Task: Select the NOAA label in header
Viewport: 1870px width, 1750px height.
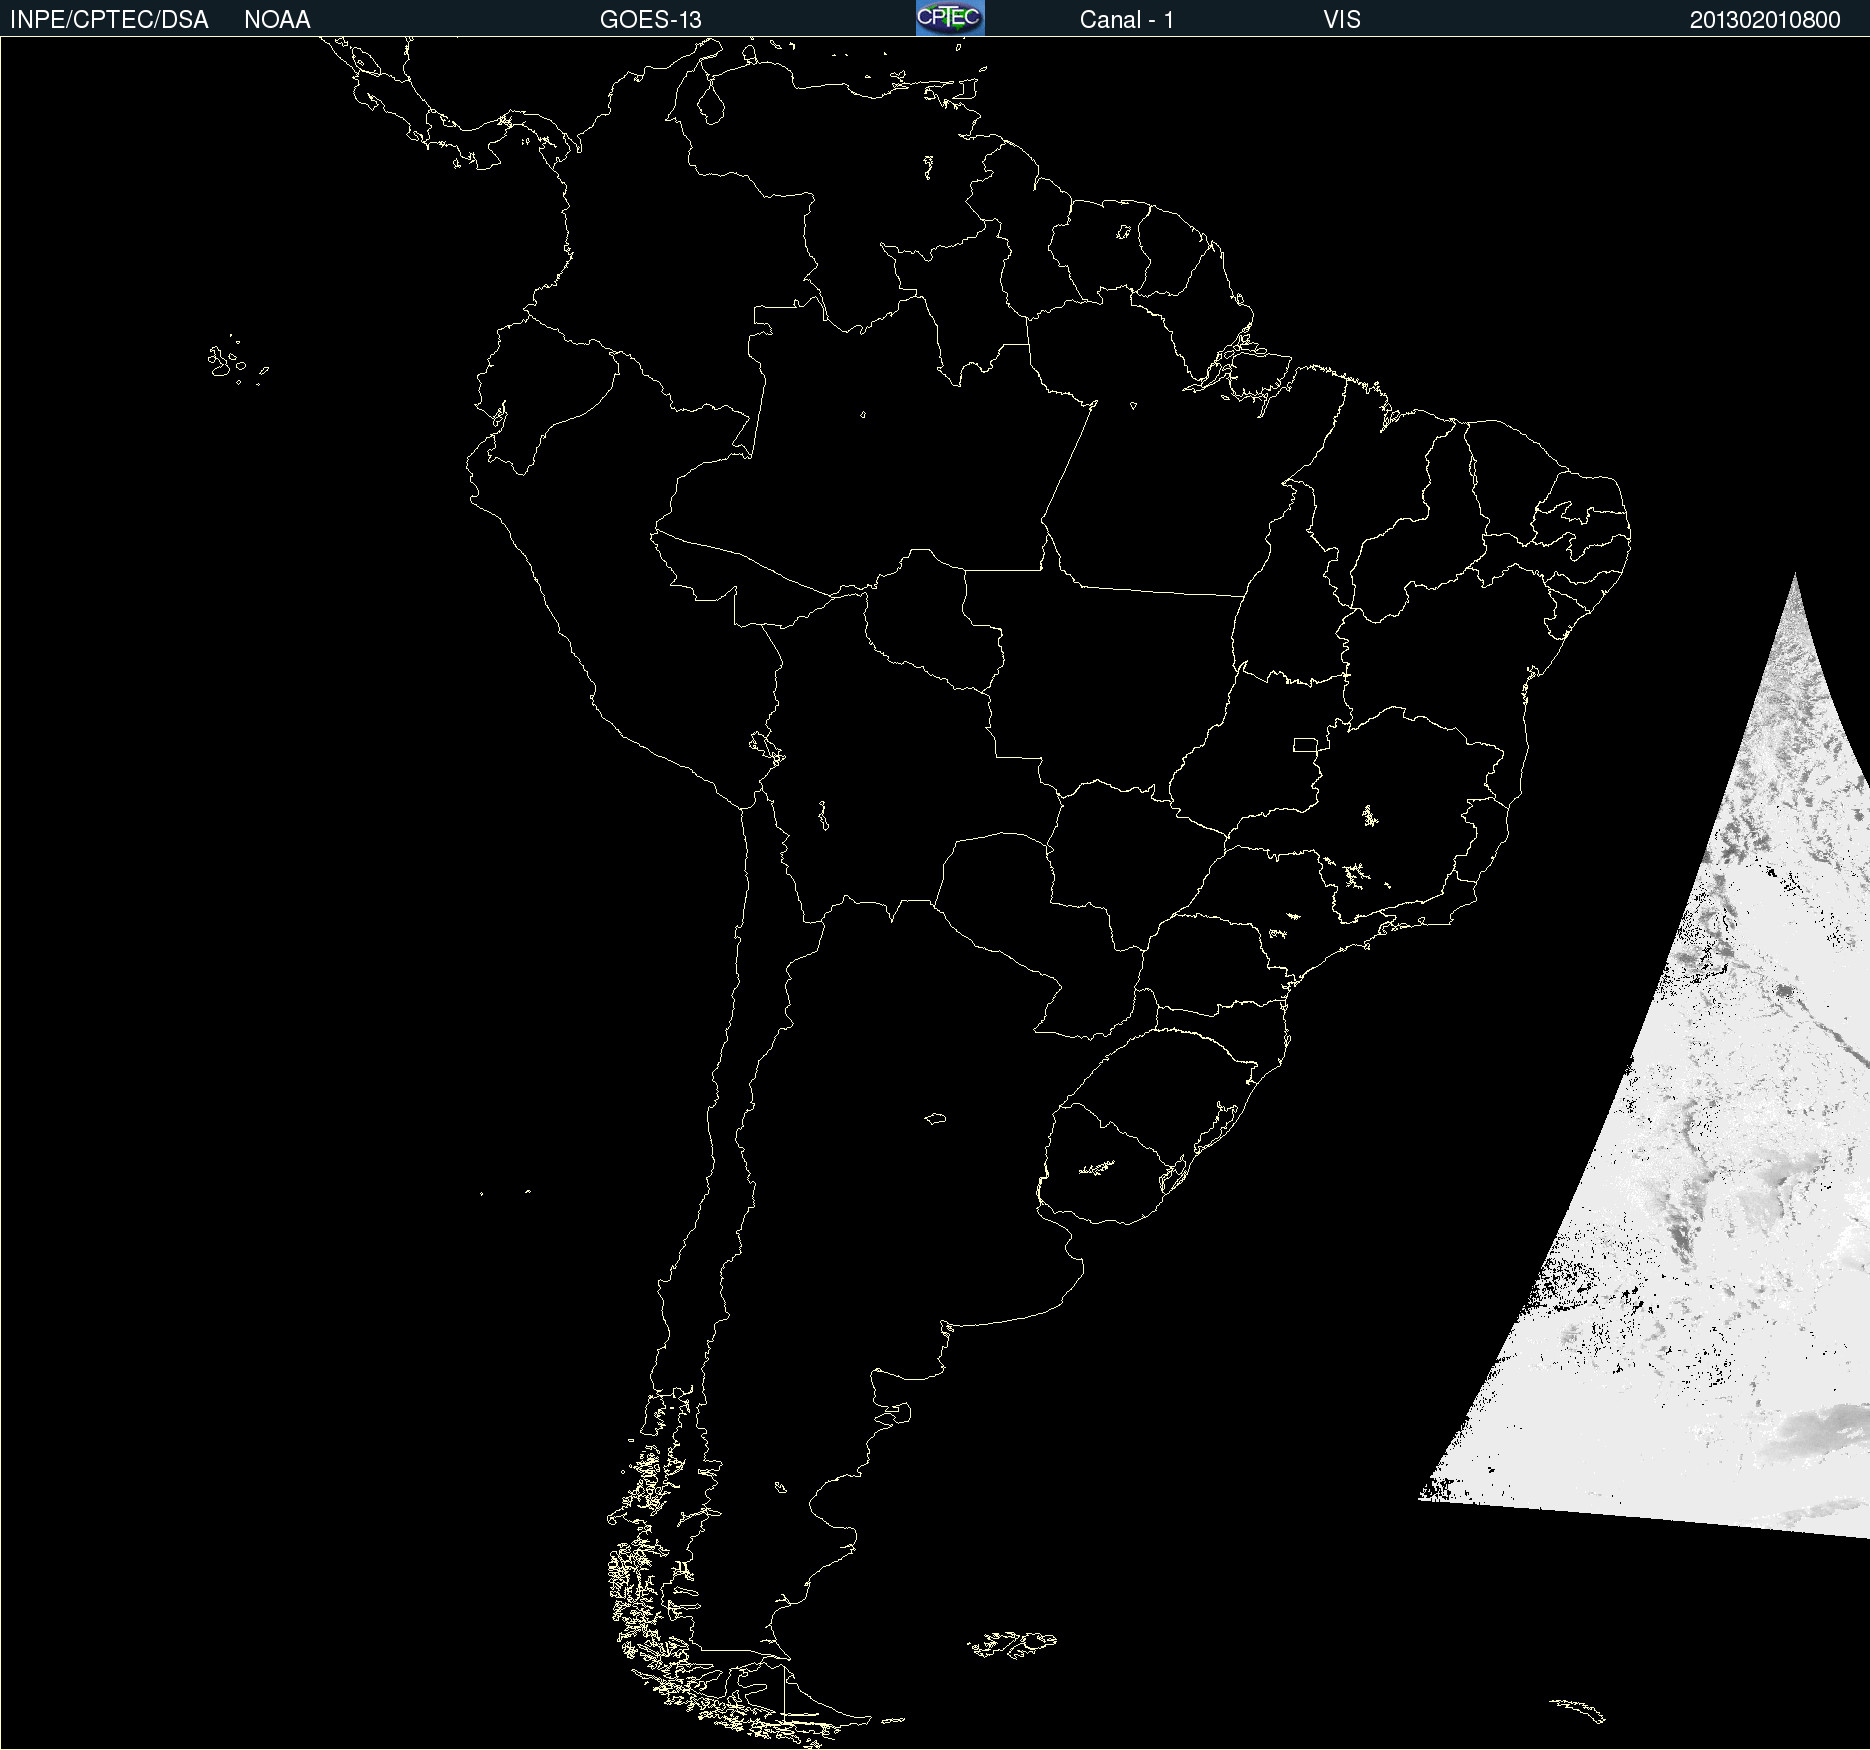Action: tap(277, 20)
